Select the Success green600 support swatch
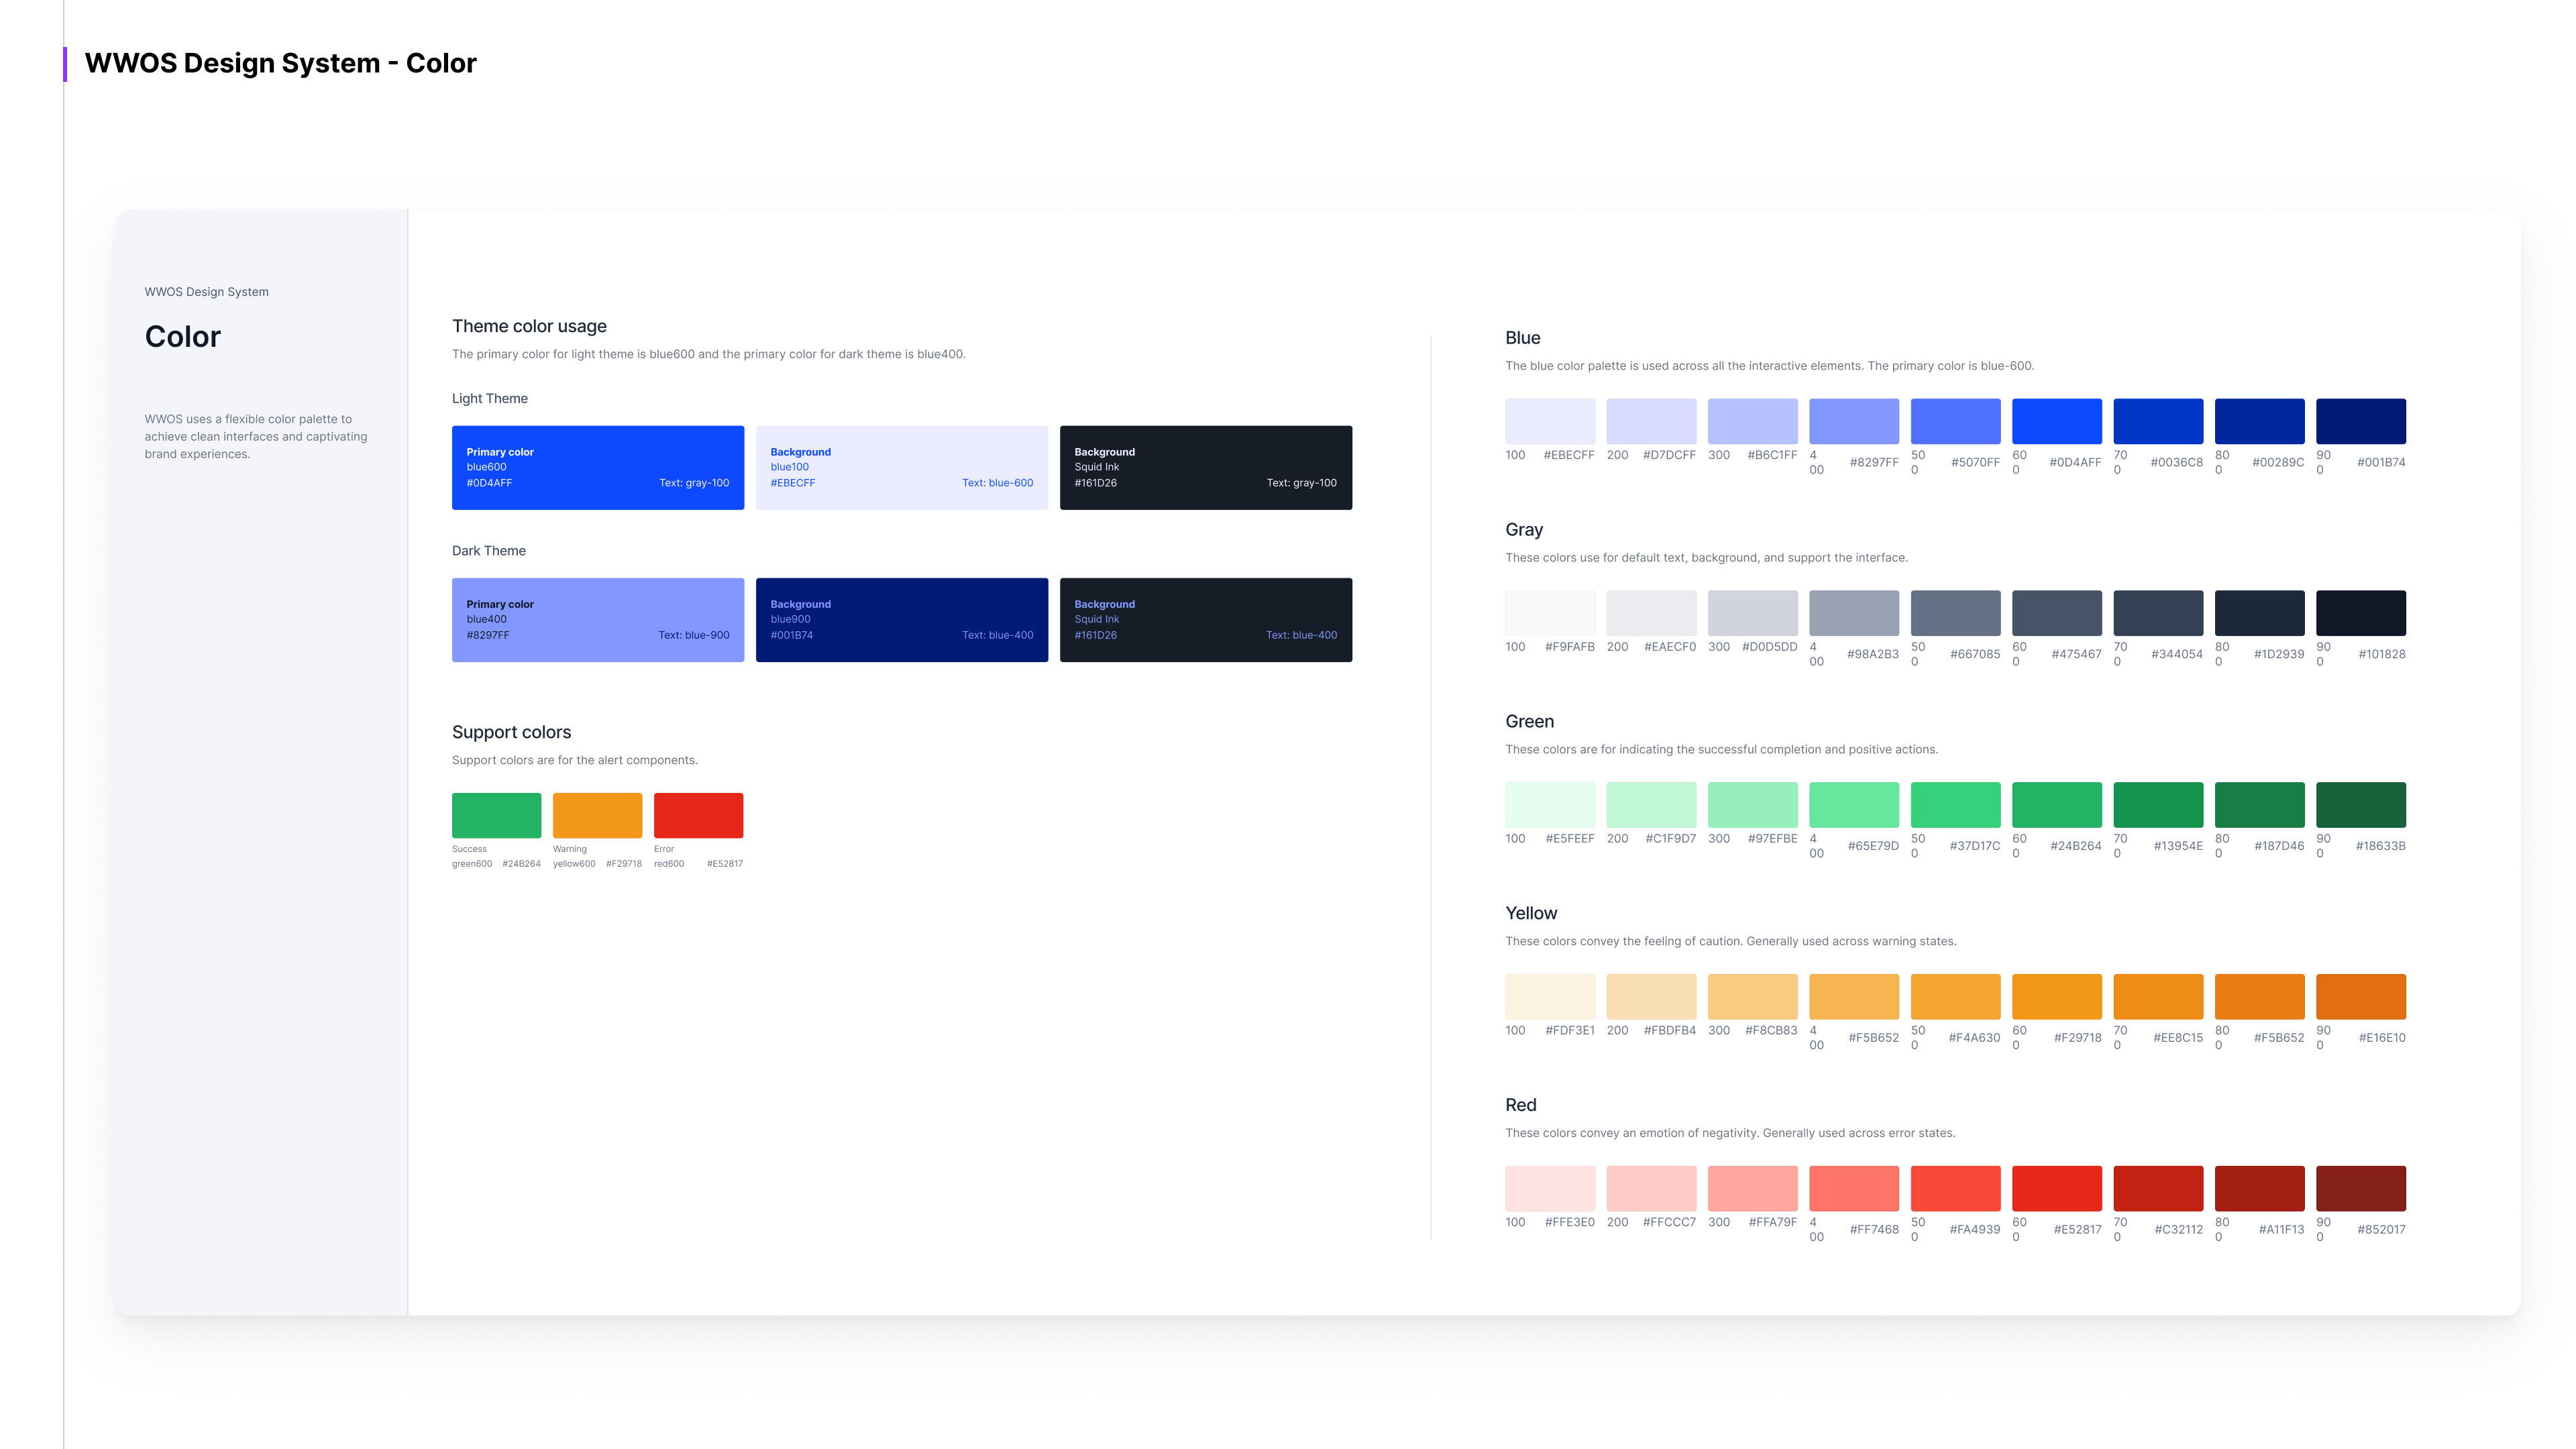This screenshot has width=2576, height=1449. tap(496, 815)
